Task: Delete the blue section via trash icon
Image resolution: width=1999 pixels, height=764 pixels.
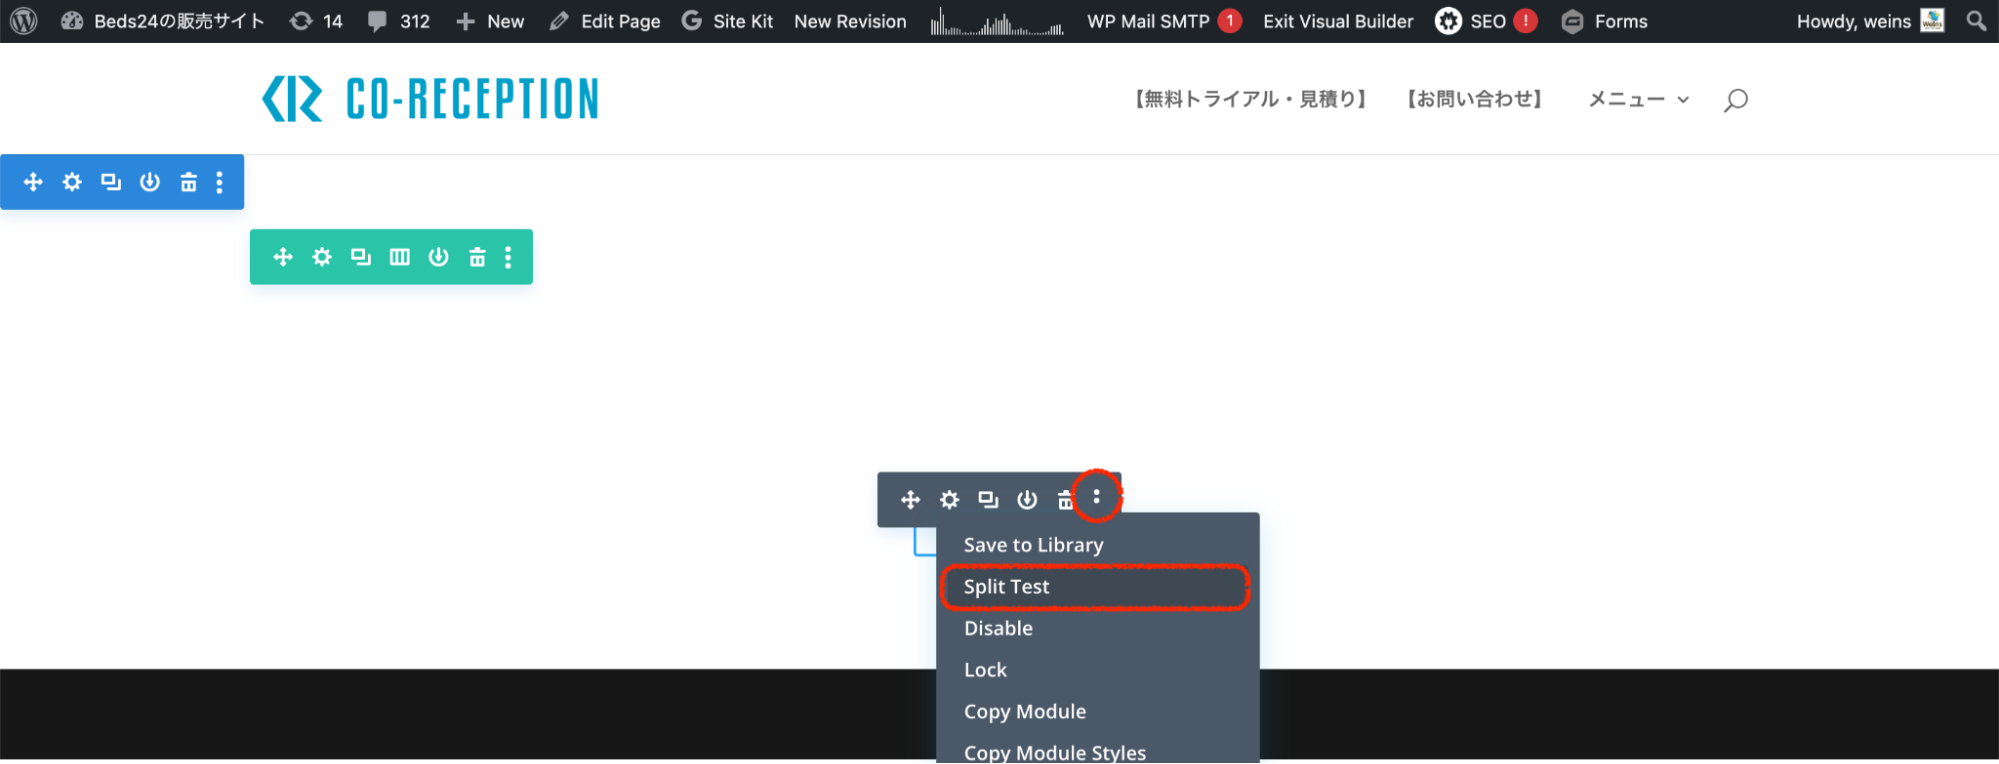Action: tap(188, 182)
